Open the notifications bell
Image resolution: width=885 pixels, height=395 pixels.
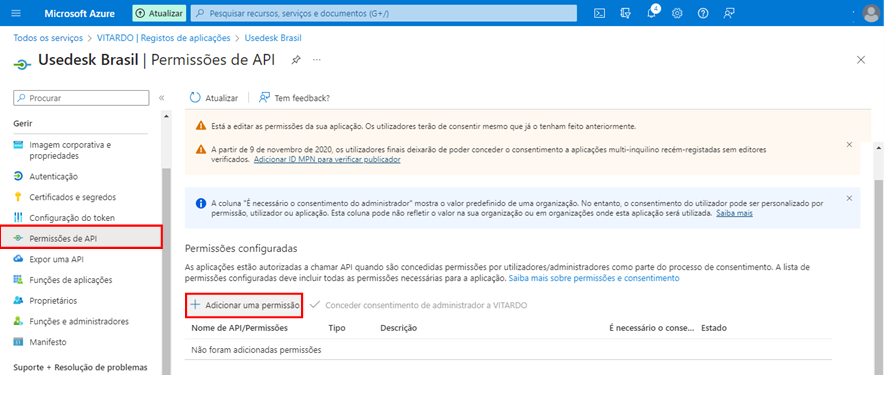coord(652,13)
